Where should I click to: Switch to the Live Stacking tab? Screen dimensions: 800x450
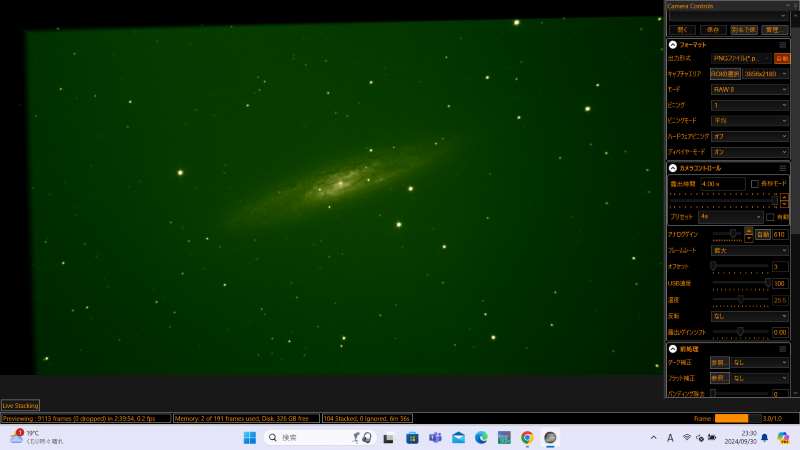(21, 405)
